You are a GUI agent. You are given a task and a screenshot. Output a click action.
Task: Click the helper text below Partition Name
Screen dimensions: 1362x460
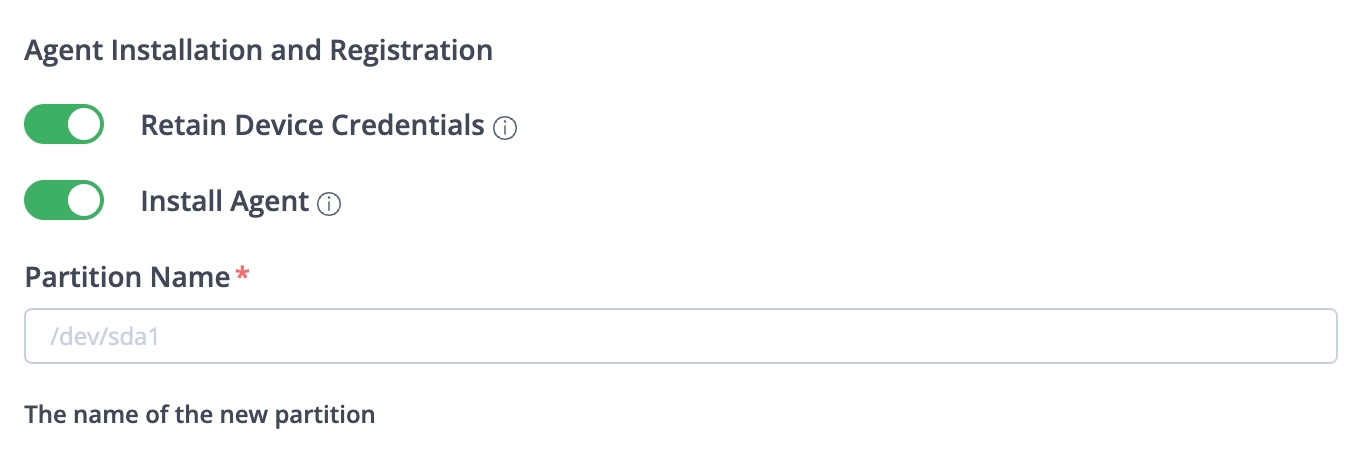pyautogui.click(x=199, y=414)
